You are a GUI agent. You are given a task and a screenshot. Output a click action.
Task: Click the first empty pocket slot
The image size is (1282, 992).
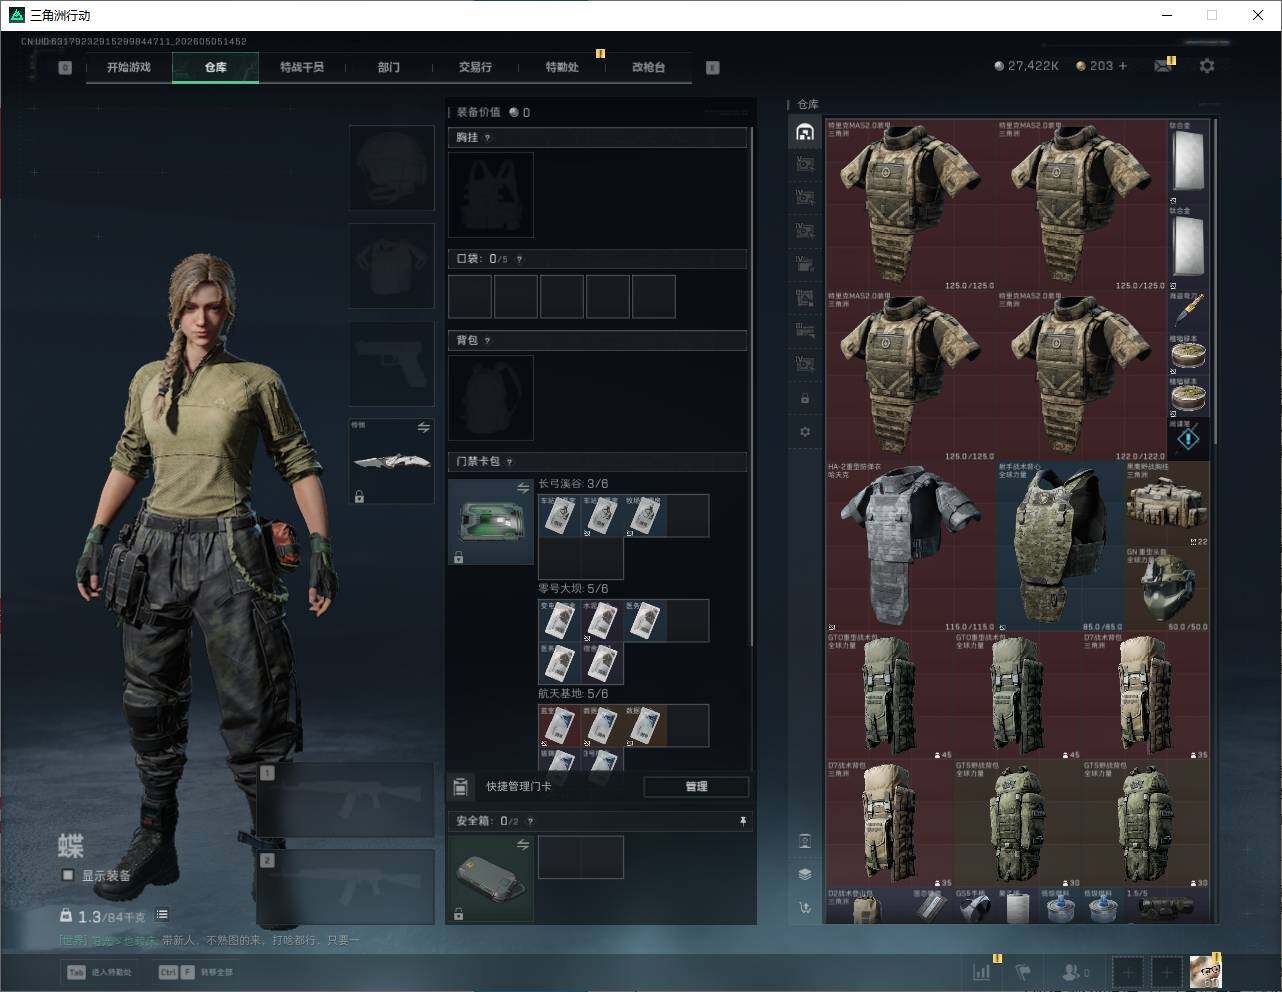pyautogui.click(x=470, y=297)
